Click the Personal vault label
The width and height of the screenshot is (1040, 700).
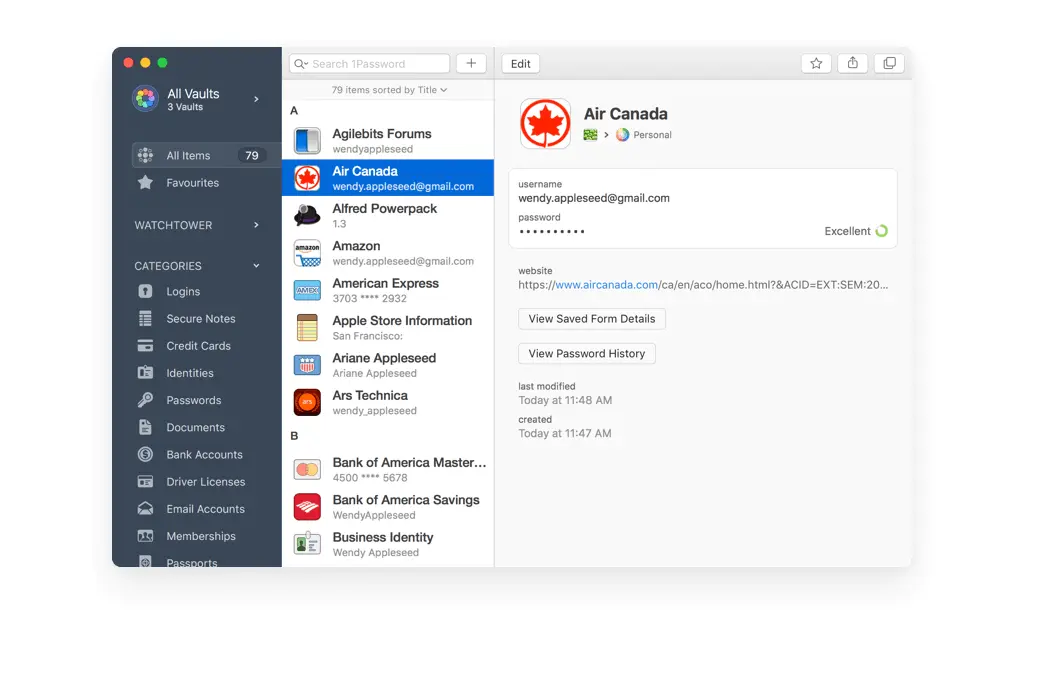pos(652,135)
